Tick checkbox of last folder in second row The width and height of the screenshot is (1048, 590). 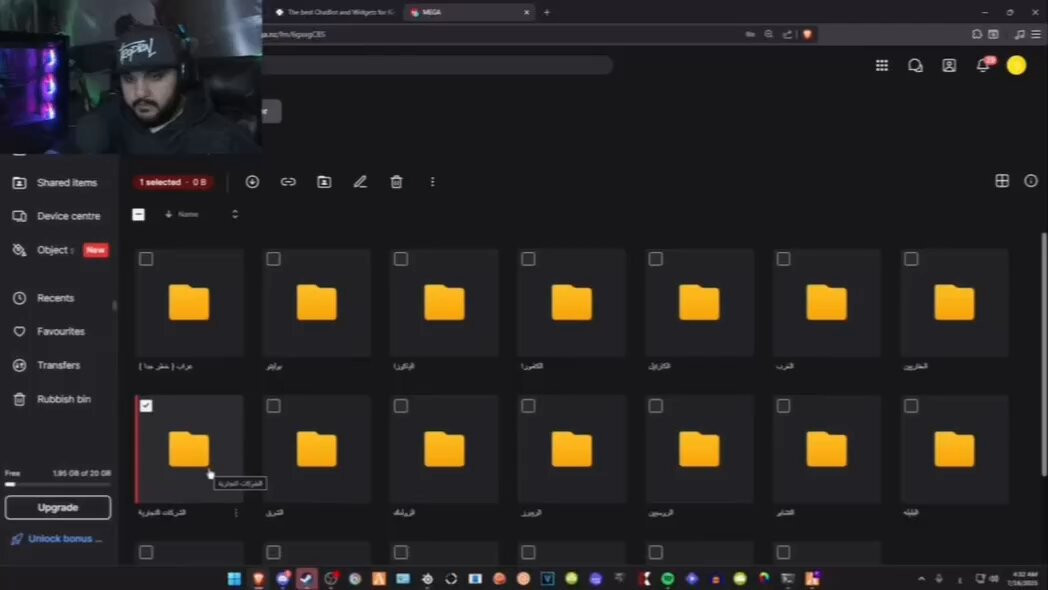(x=911, y=406)
